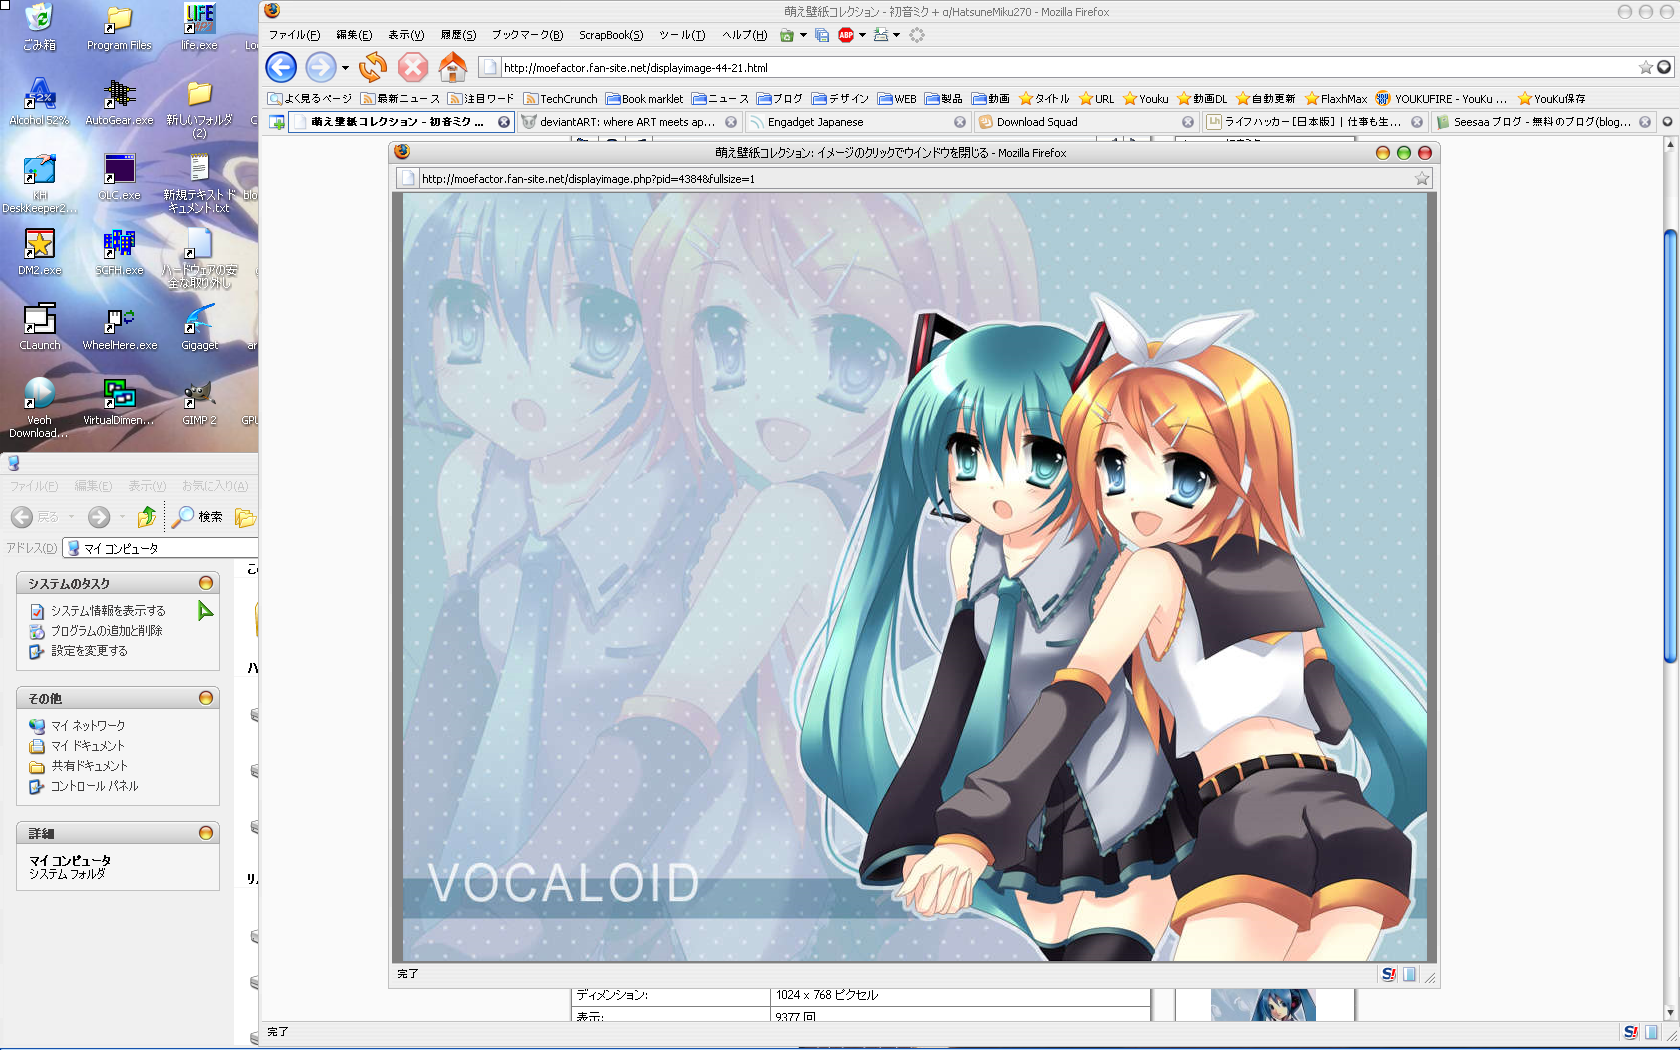The image size is (1680, 1050).
Task: Open the tab list dropdown at right of tabs
Action: click(x=1667, y=122)
